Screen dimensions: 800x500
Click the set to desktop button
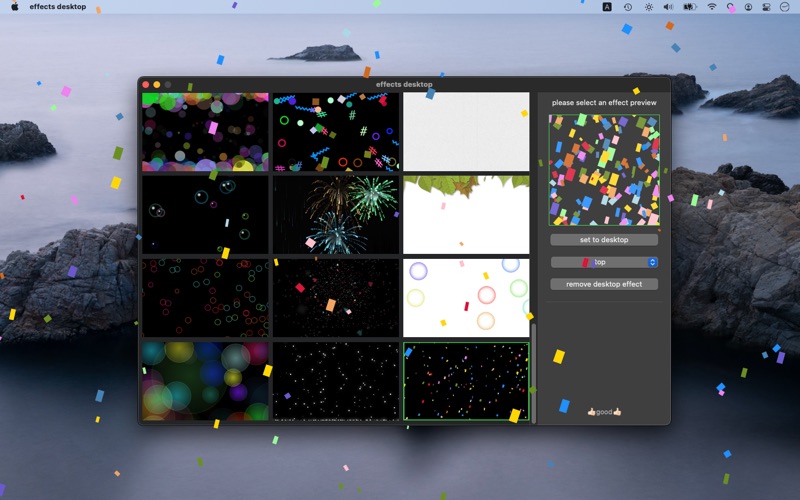coord(604,240)
